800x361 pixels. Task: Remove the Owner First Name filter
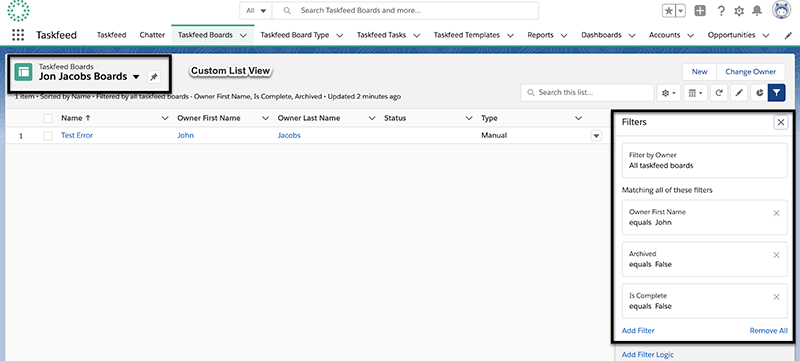click(777, 213)
